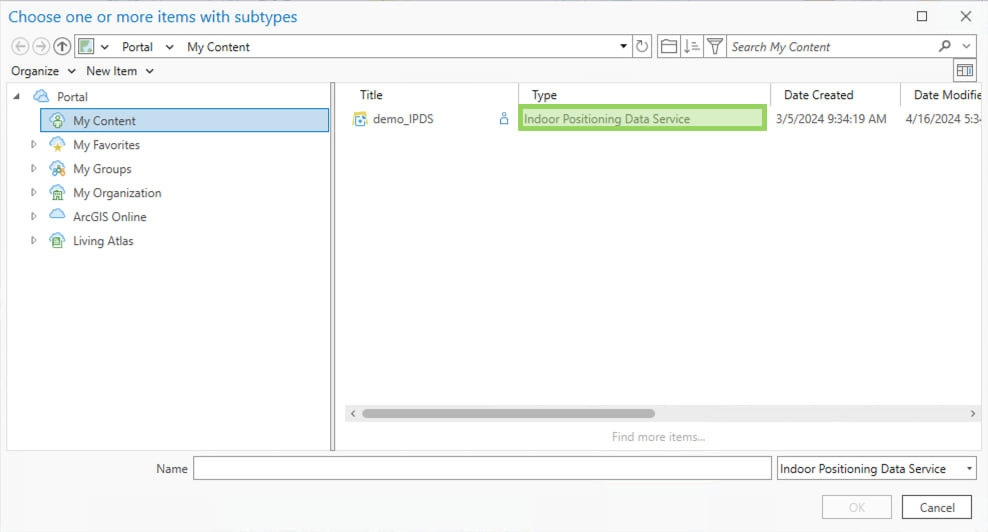
Task: Select ArcGIS Online in the tree
Action: pyautogui.click(x=110, y=217)
